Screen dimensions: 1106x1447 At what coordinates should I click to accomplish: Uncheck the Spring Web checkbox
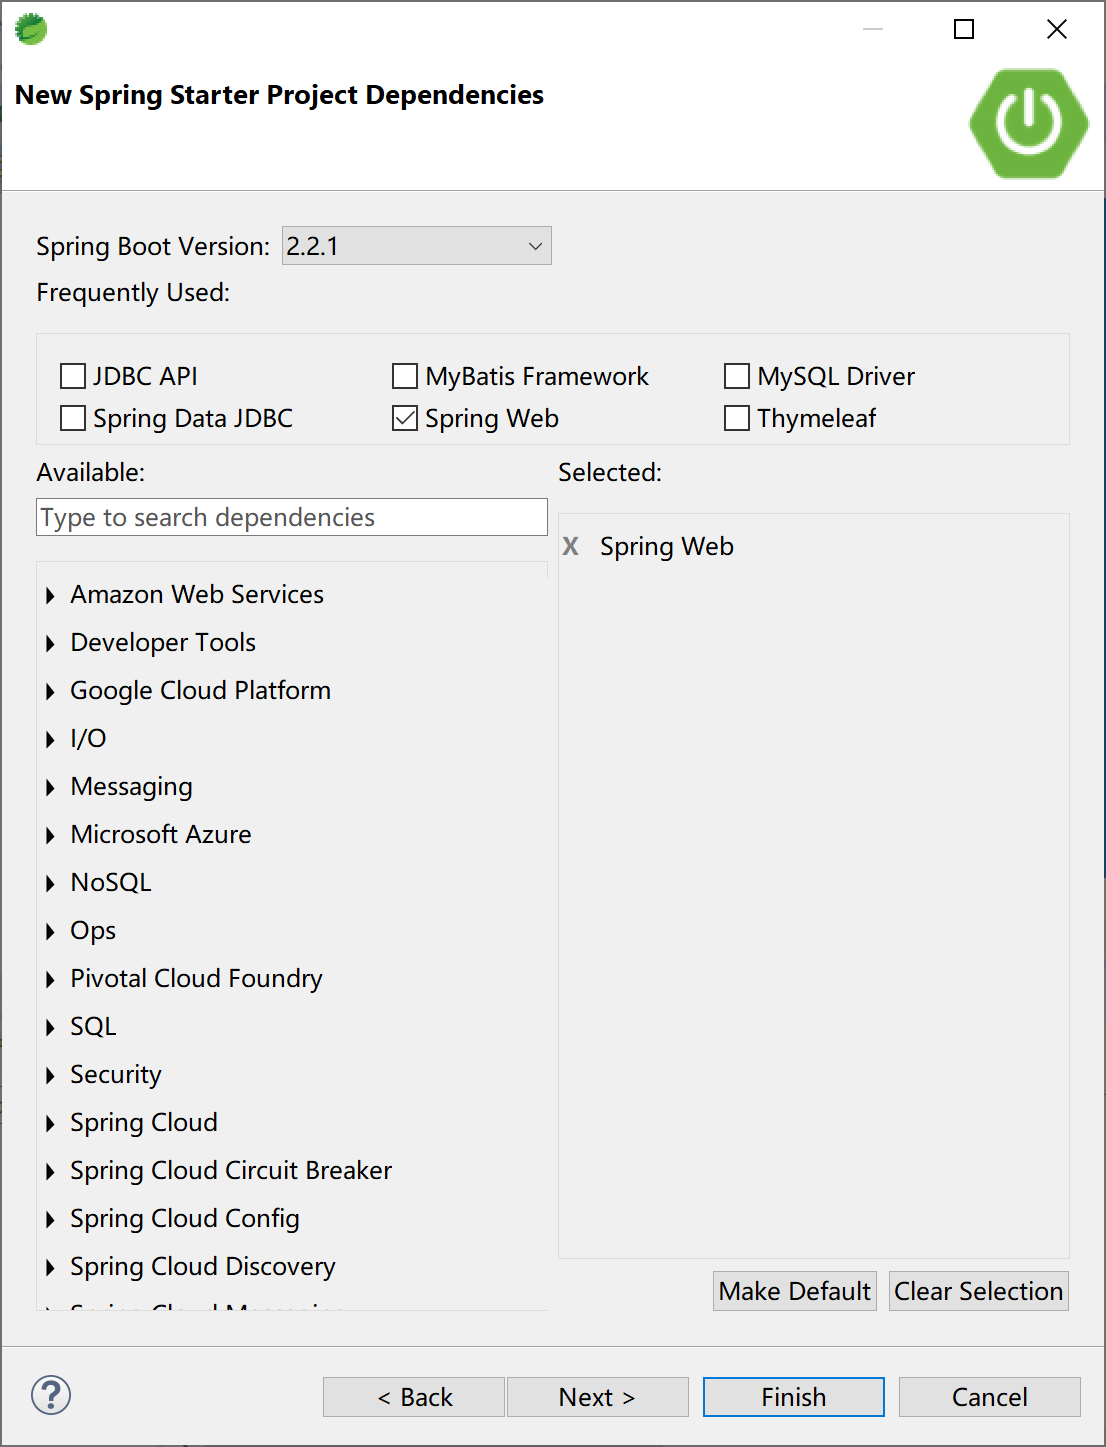pos(405,418)
